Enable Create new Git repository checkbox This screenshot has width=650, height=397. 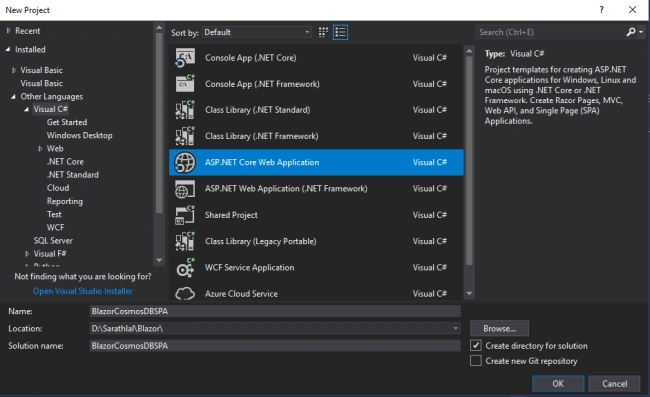[x=476, y=361]
